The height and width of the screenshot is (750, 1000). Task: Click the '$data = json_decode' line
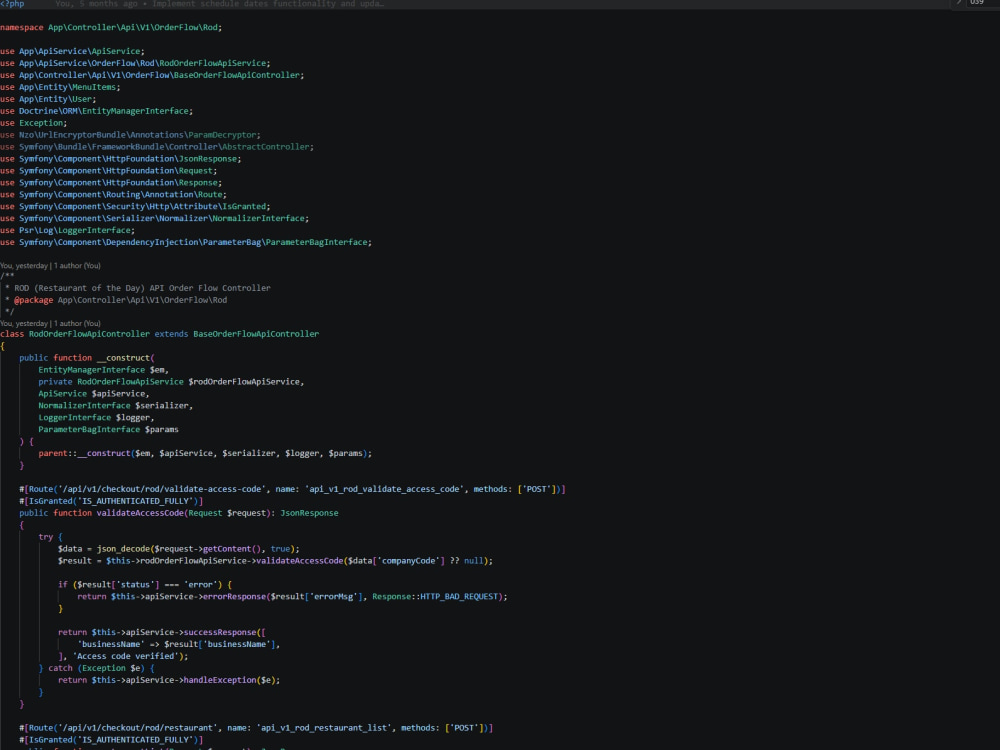click(x=179, y=549)
